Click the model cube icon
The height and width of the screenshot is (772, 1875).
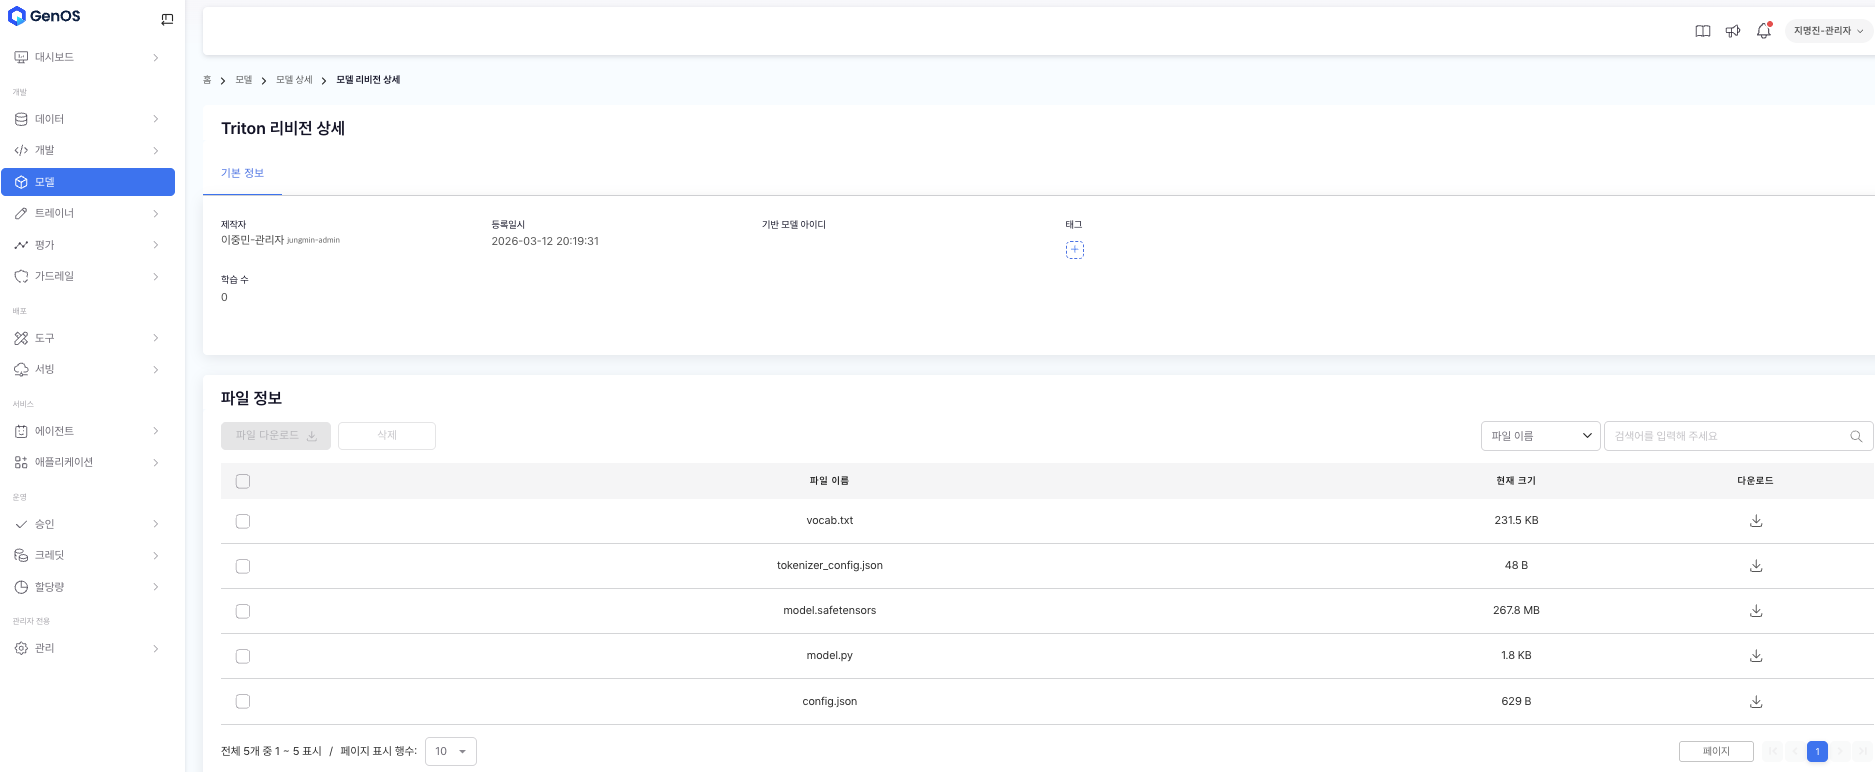pyautogui.click(x=21, y=182)
